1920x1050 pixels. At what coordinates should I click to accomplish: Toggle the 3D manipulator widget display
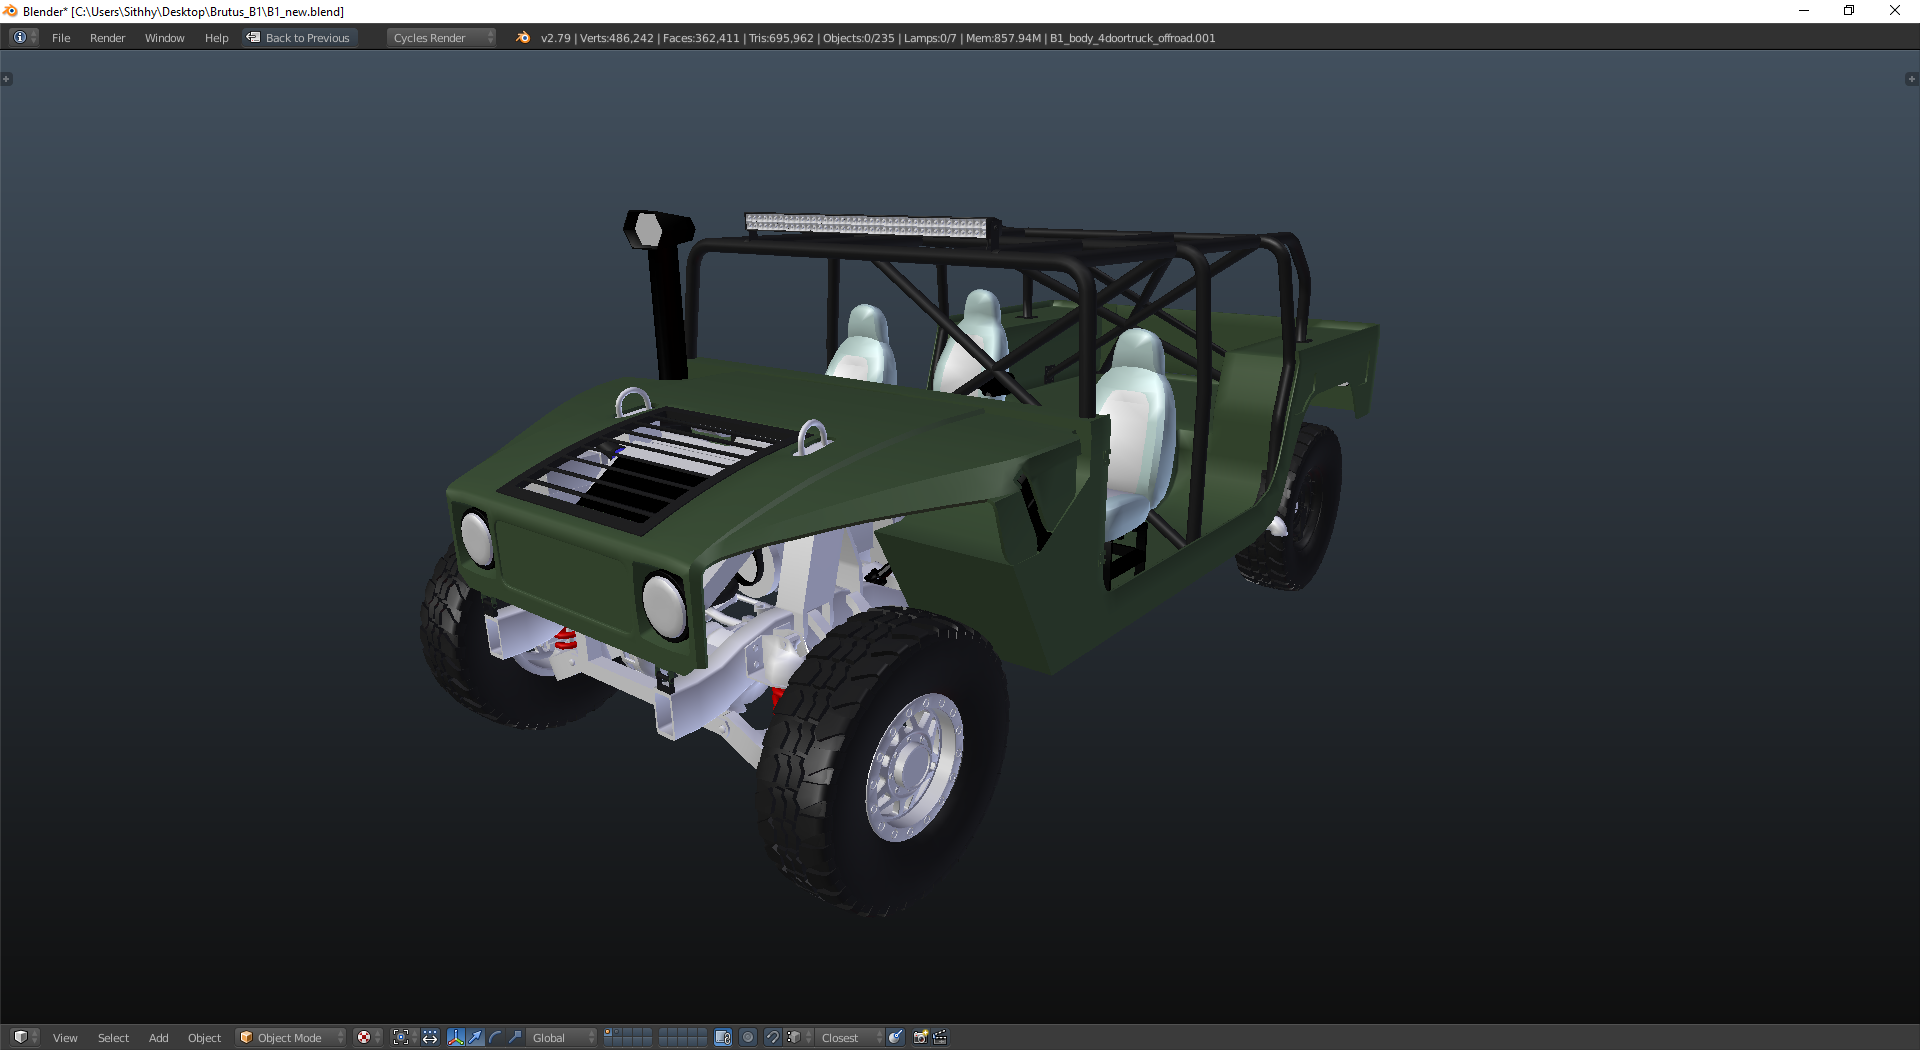(456, 1037)
